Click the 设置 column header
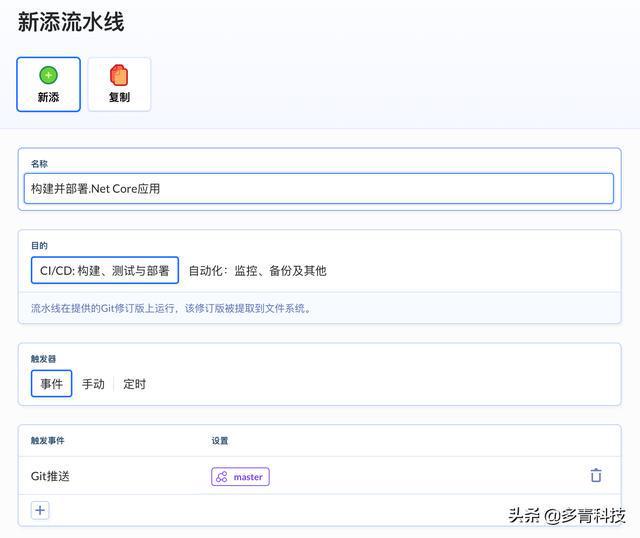Image resolution: width=640 pixels, height=538 pixels. (x=220, y=440)
